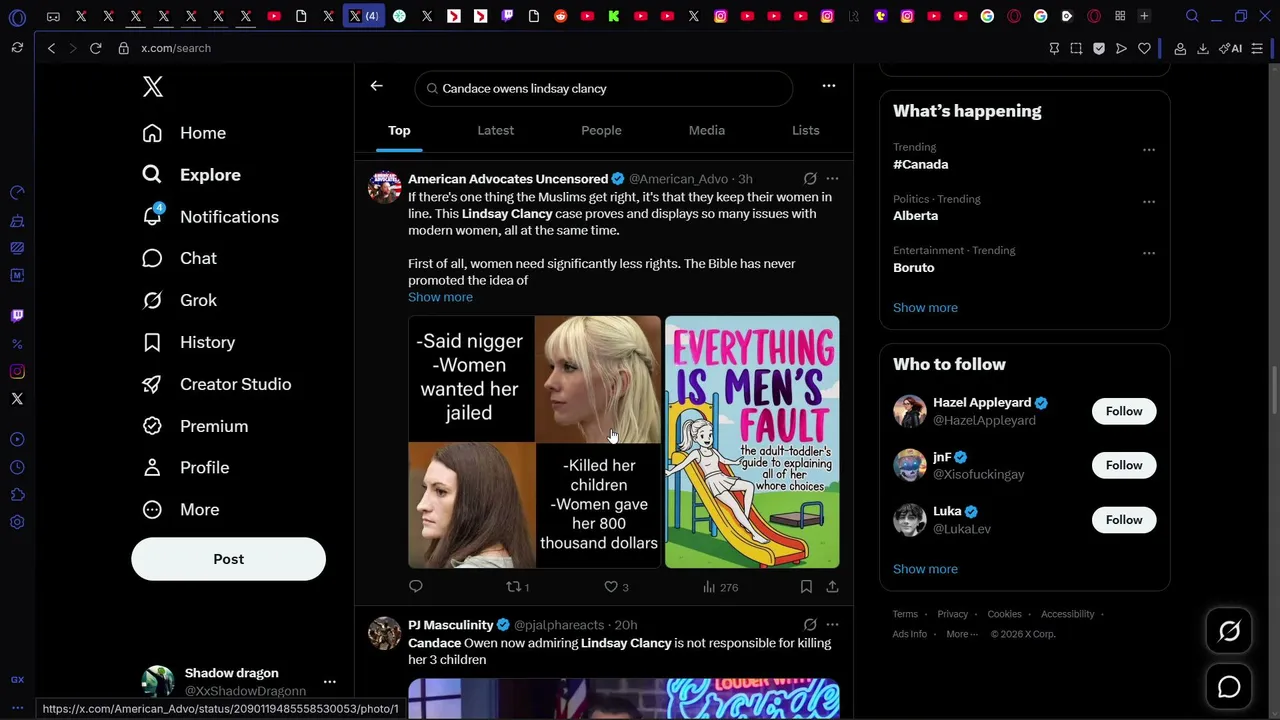1280x720 pixels.
Task: Open GX Control in the Opera sidebar
Action: [17, 192]
